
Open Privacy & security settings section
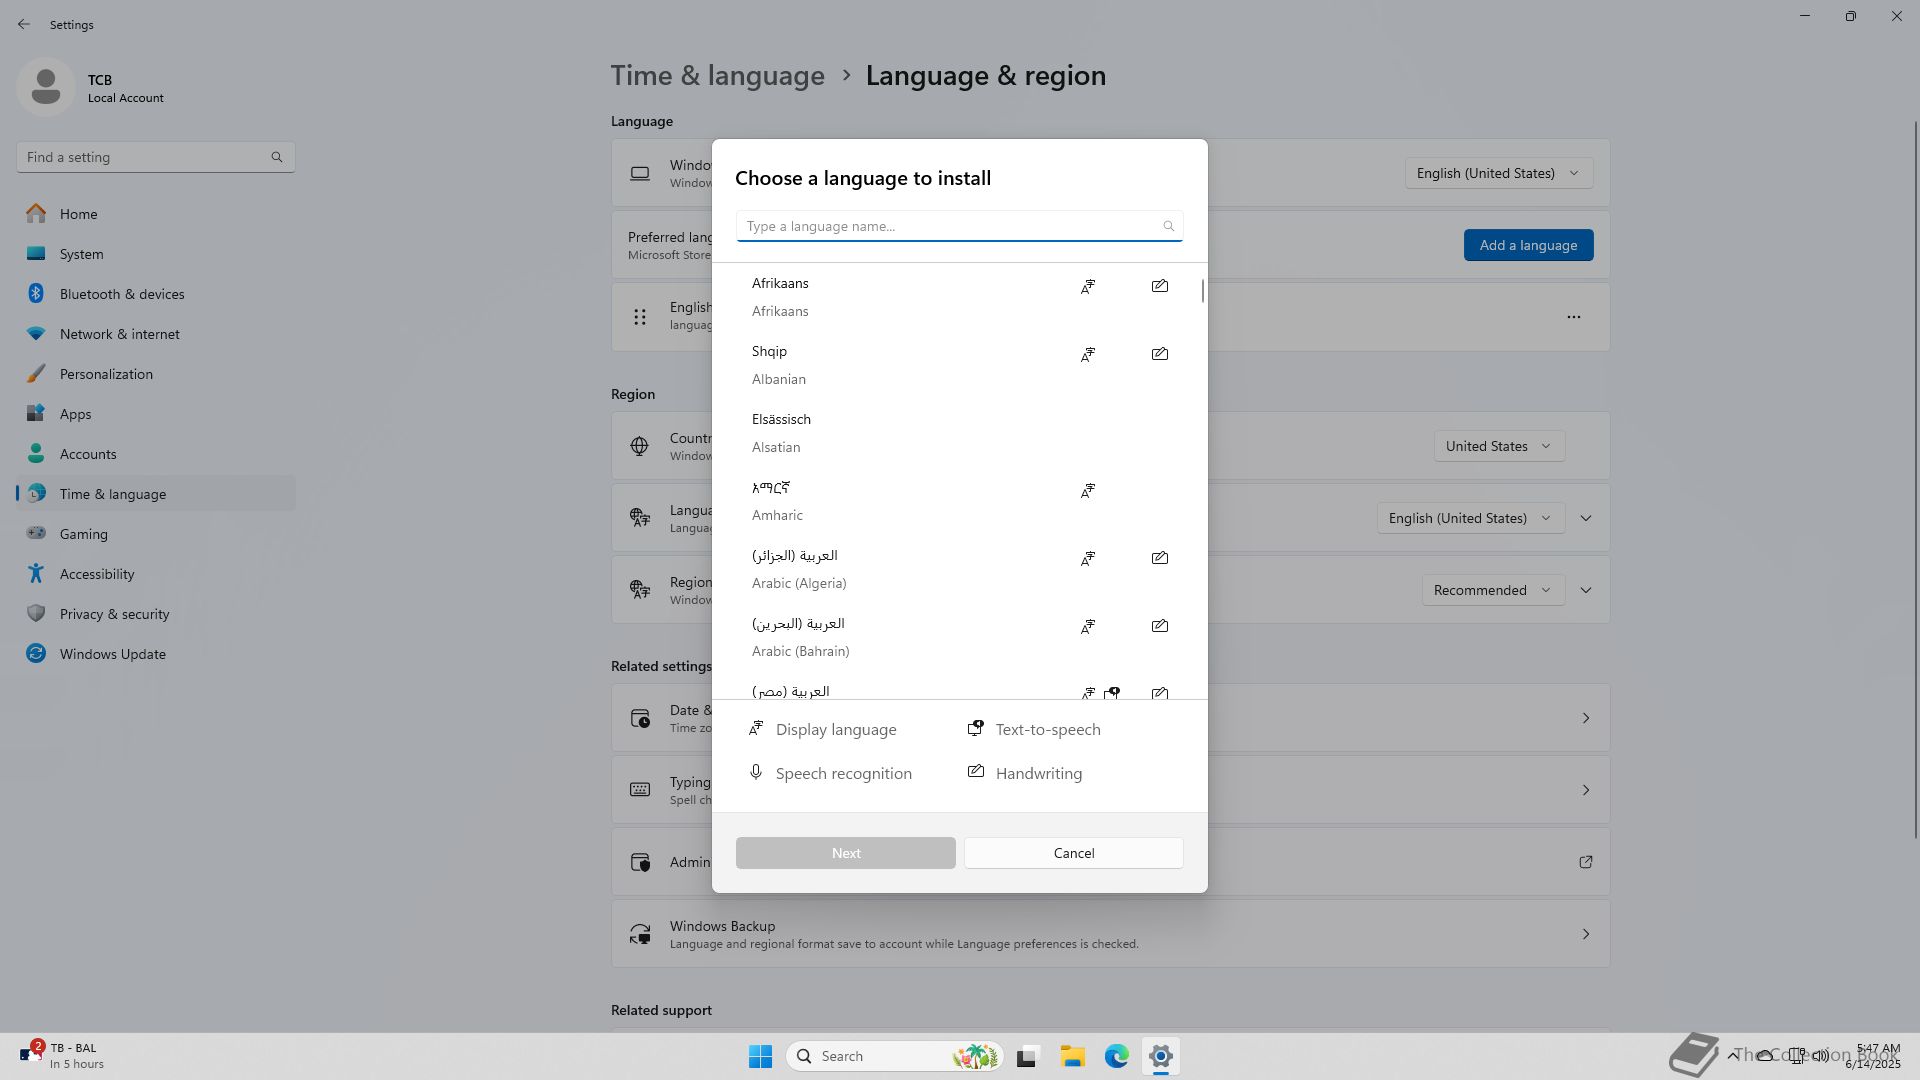114,614
